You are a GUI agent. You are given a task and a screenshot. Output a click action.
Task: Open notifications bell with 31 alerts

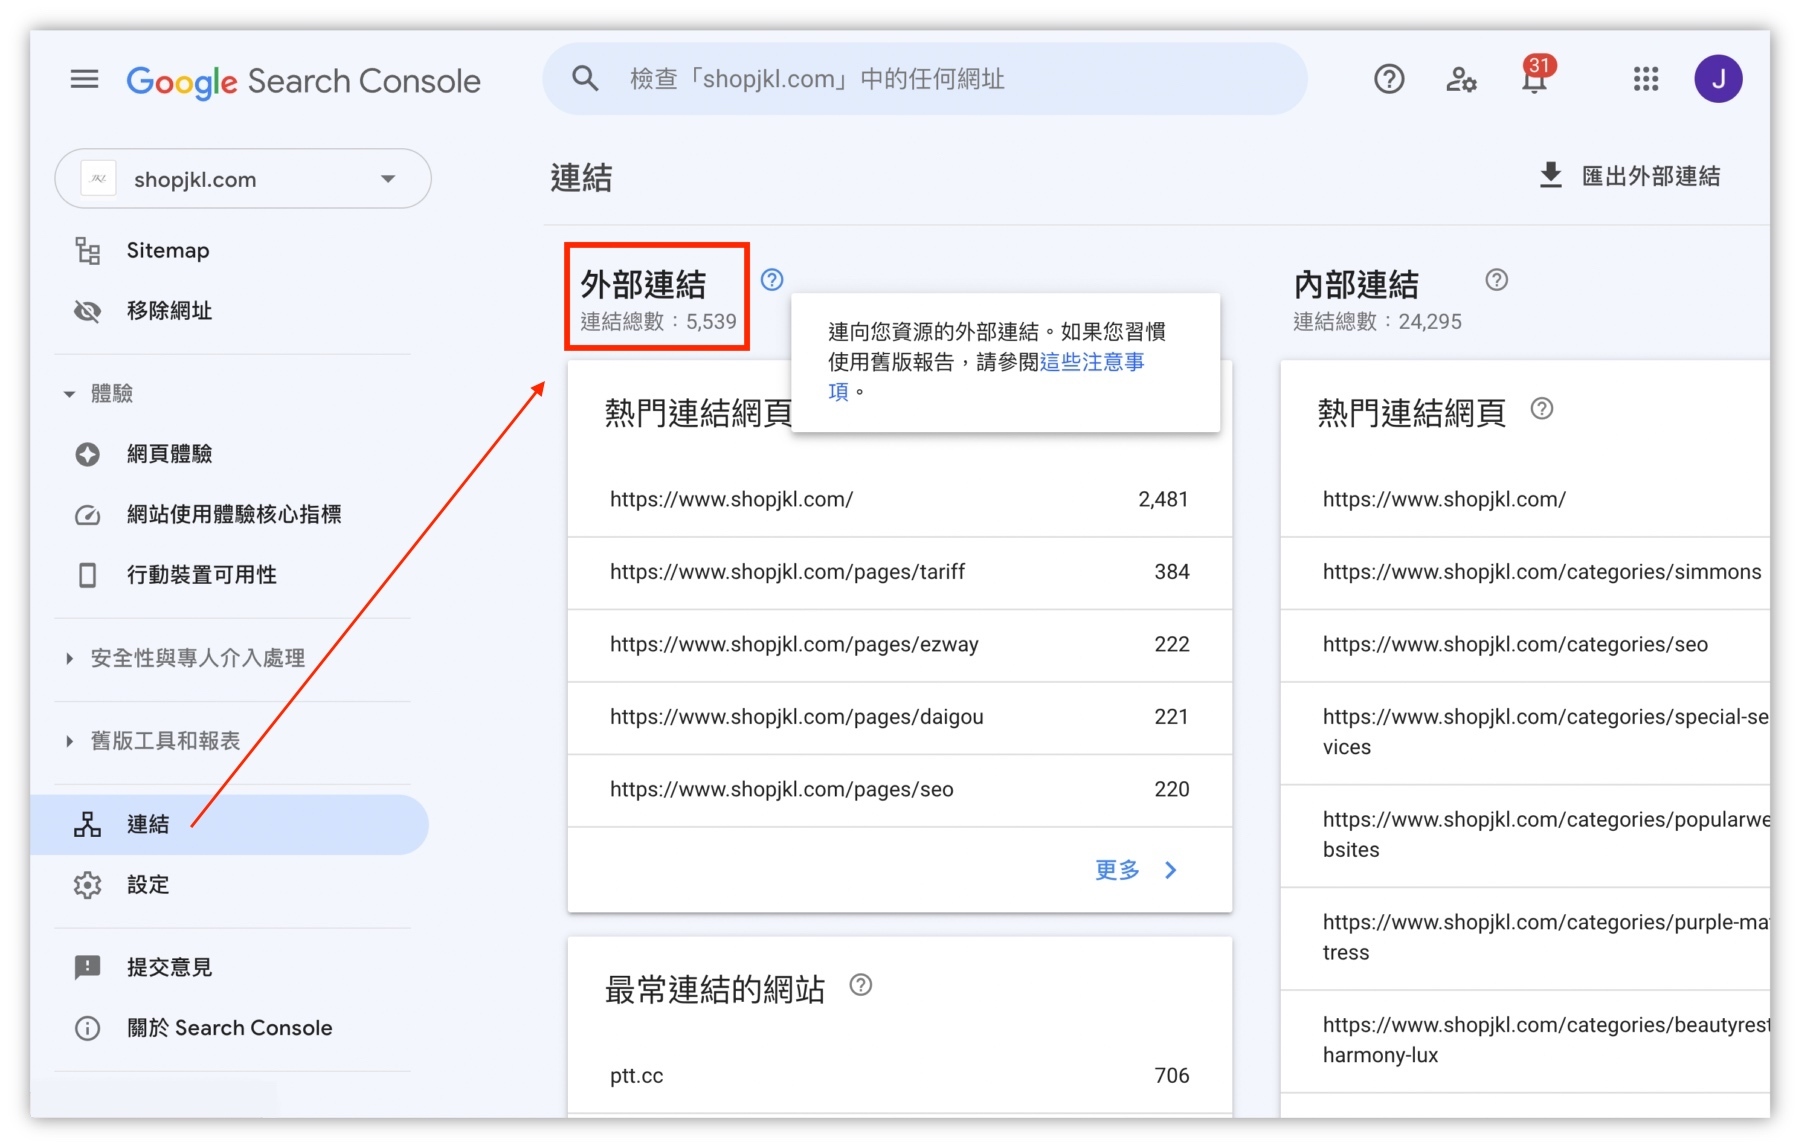tap(1534, 79)
